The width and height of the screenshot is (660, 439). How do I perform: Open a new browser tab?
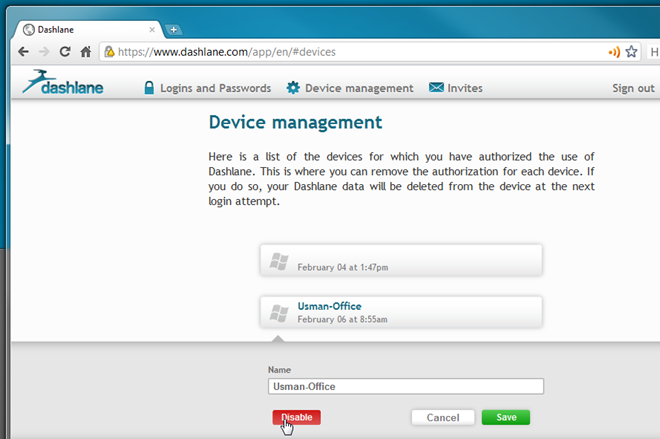coord(173,30)
